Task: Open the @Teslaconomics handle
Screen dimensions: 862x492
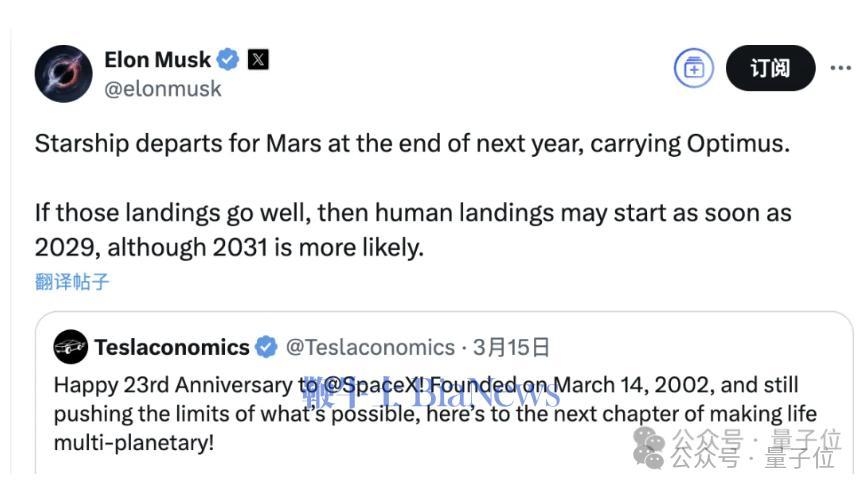Action: tap(371, 347)
